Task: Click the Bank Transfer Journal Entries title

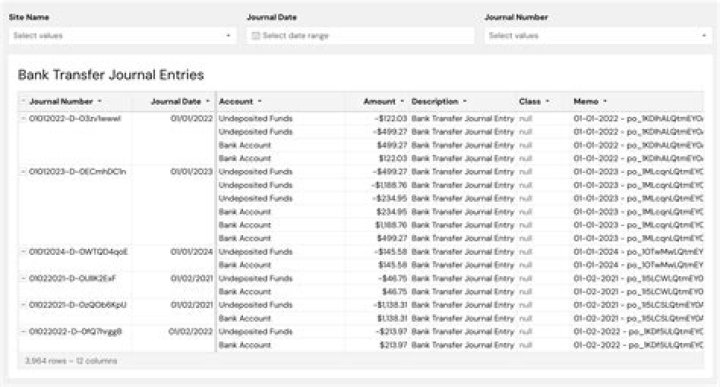Action: coord(111,75)
